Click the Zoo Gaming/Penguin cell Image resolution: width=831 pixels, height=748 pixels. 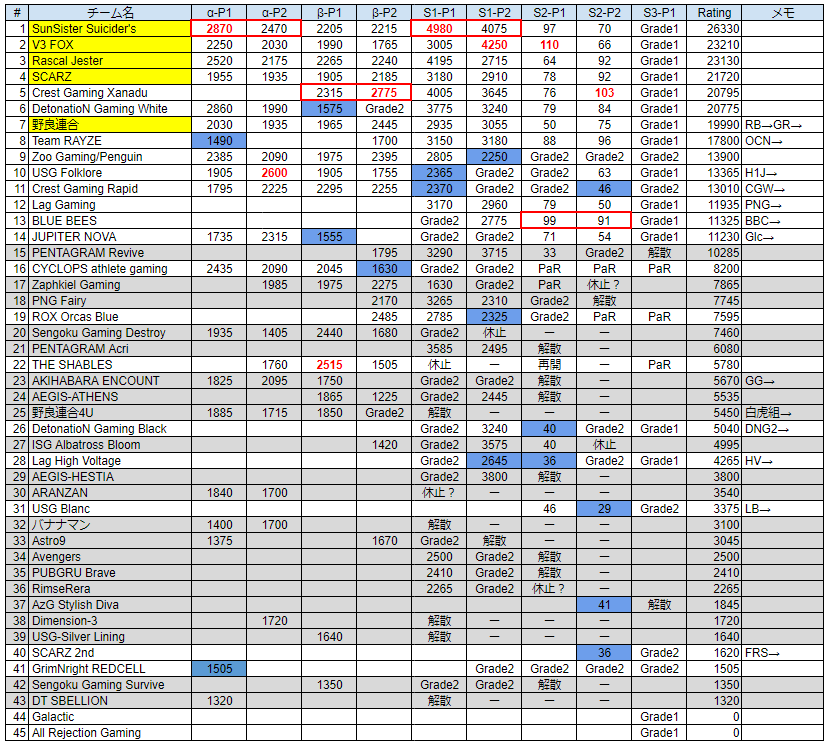pos(110,156)
